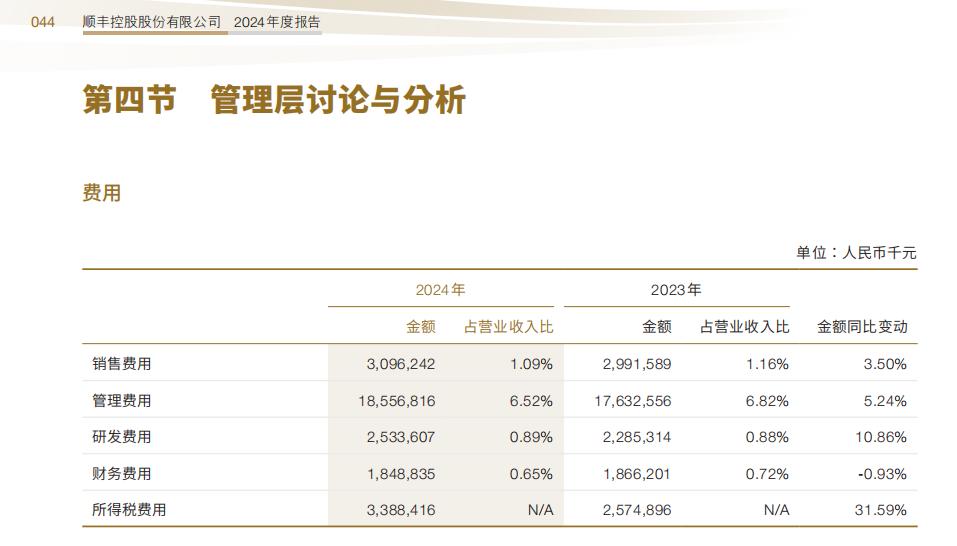Click N/A in 2024年 所得税费用 row
957x546 pixels.
pos(541,510)
